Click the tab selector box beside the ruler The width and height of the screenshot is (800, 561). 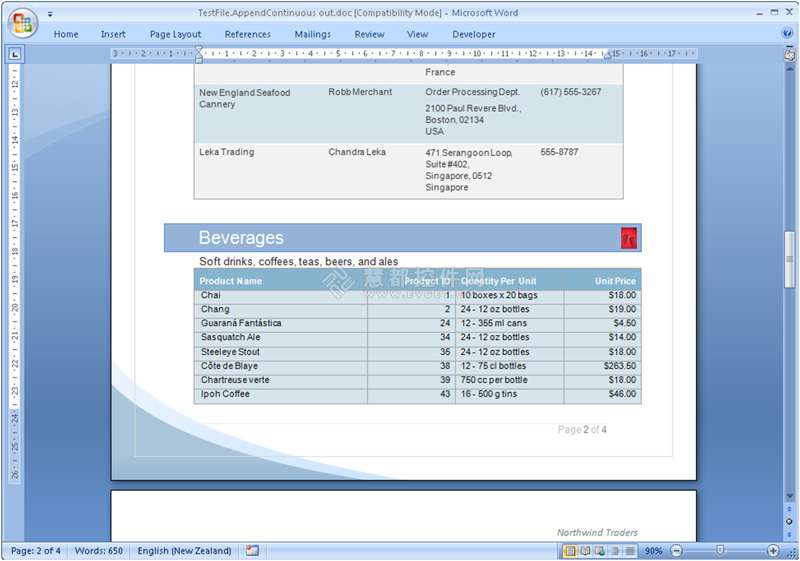tap(15, 54)
